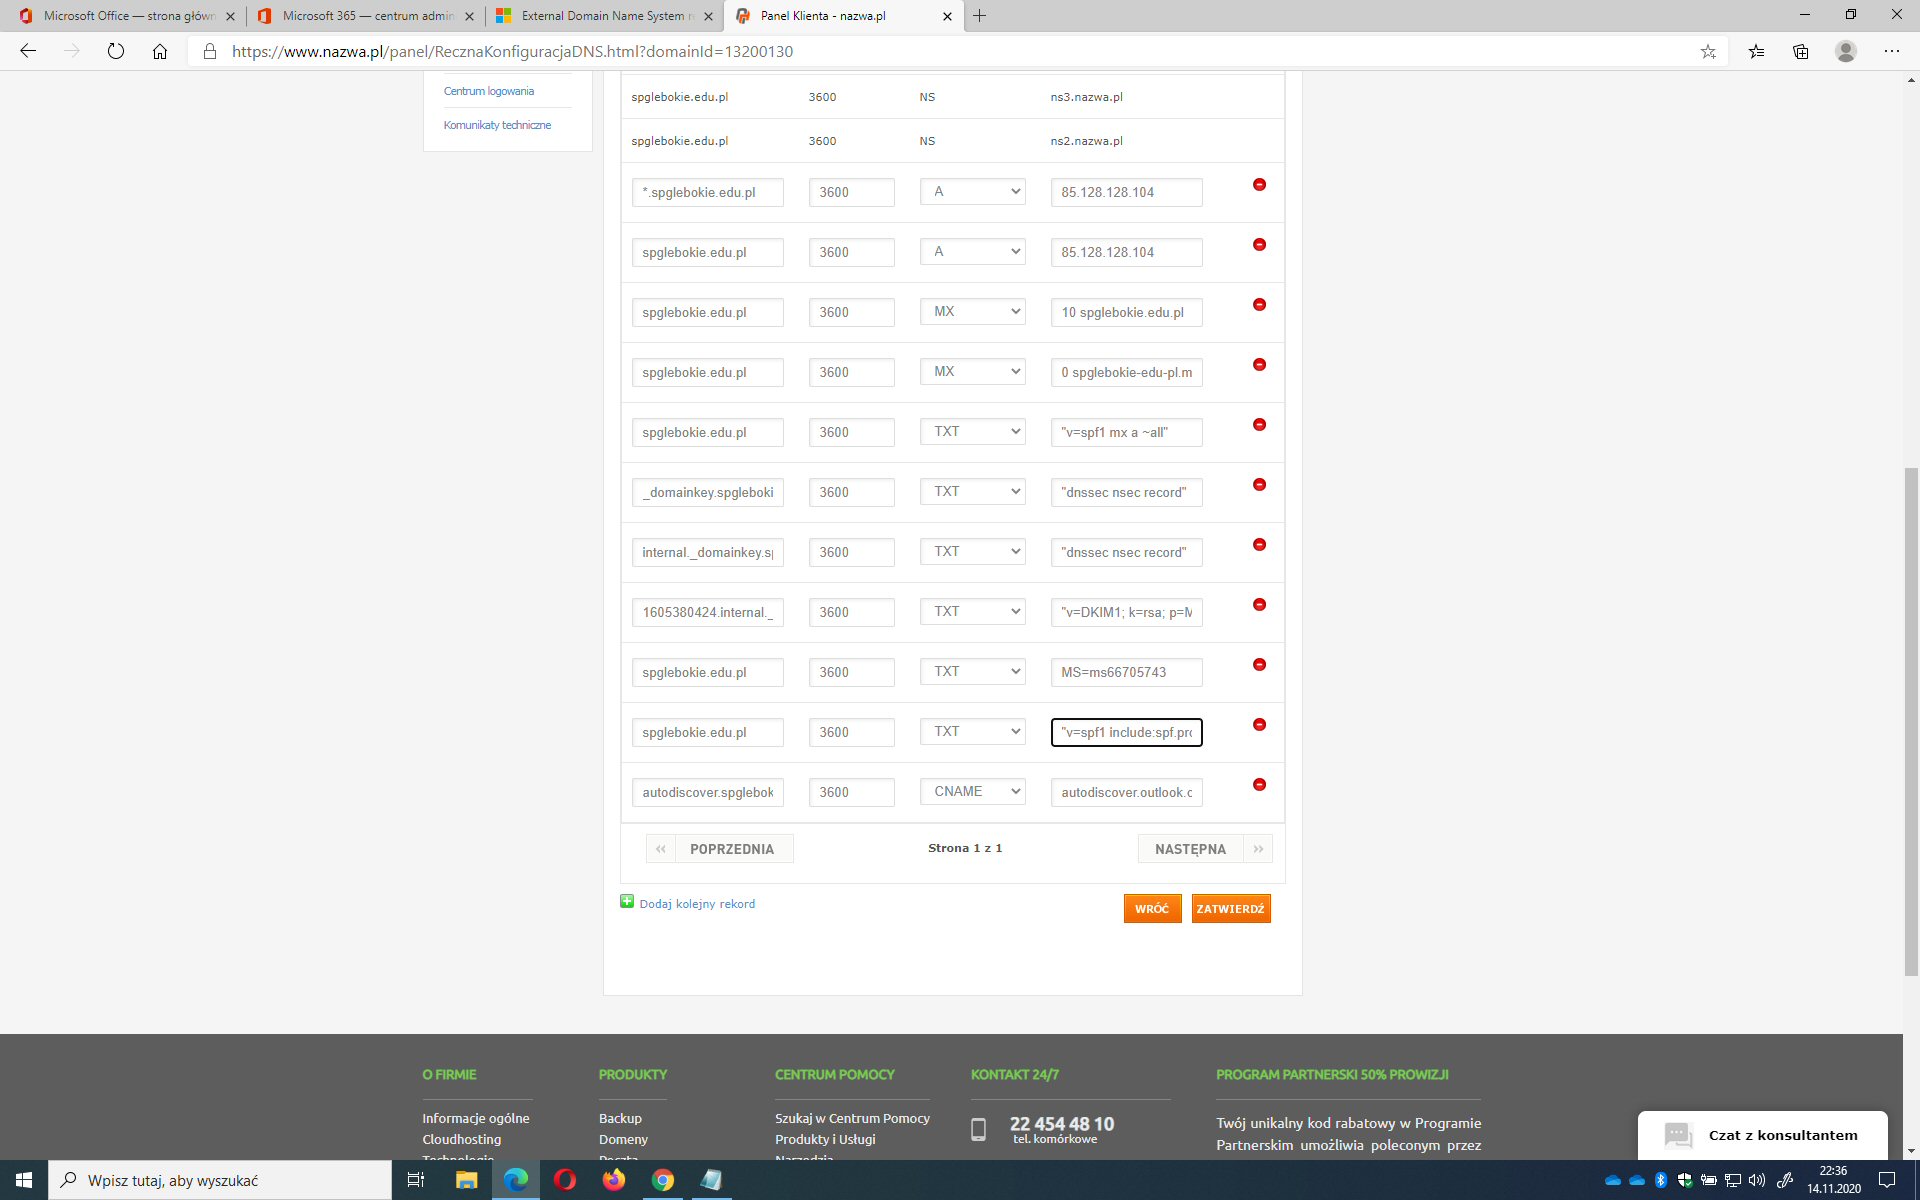Refresh the browser page
The image size is (1920, 1200).
[x=116, y=51]
